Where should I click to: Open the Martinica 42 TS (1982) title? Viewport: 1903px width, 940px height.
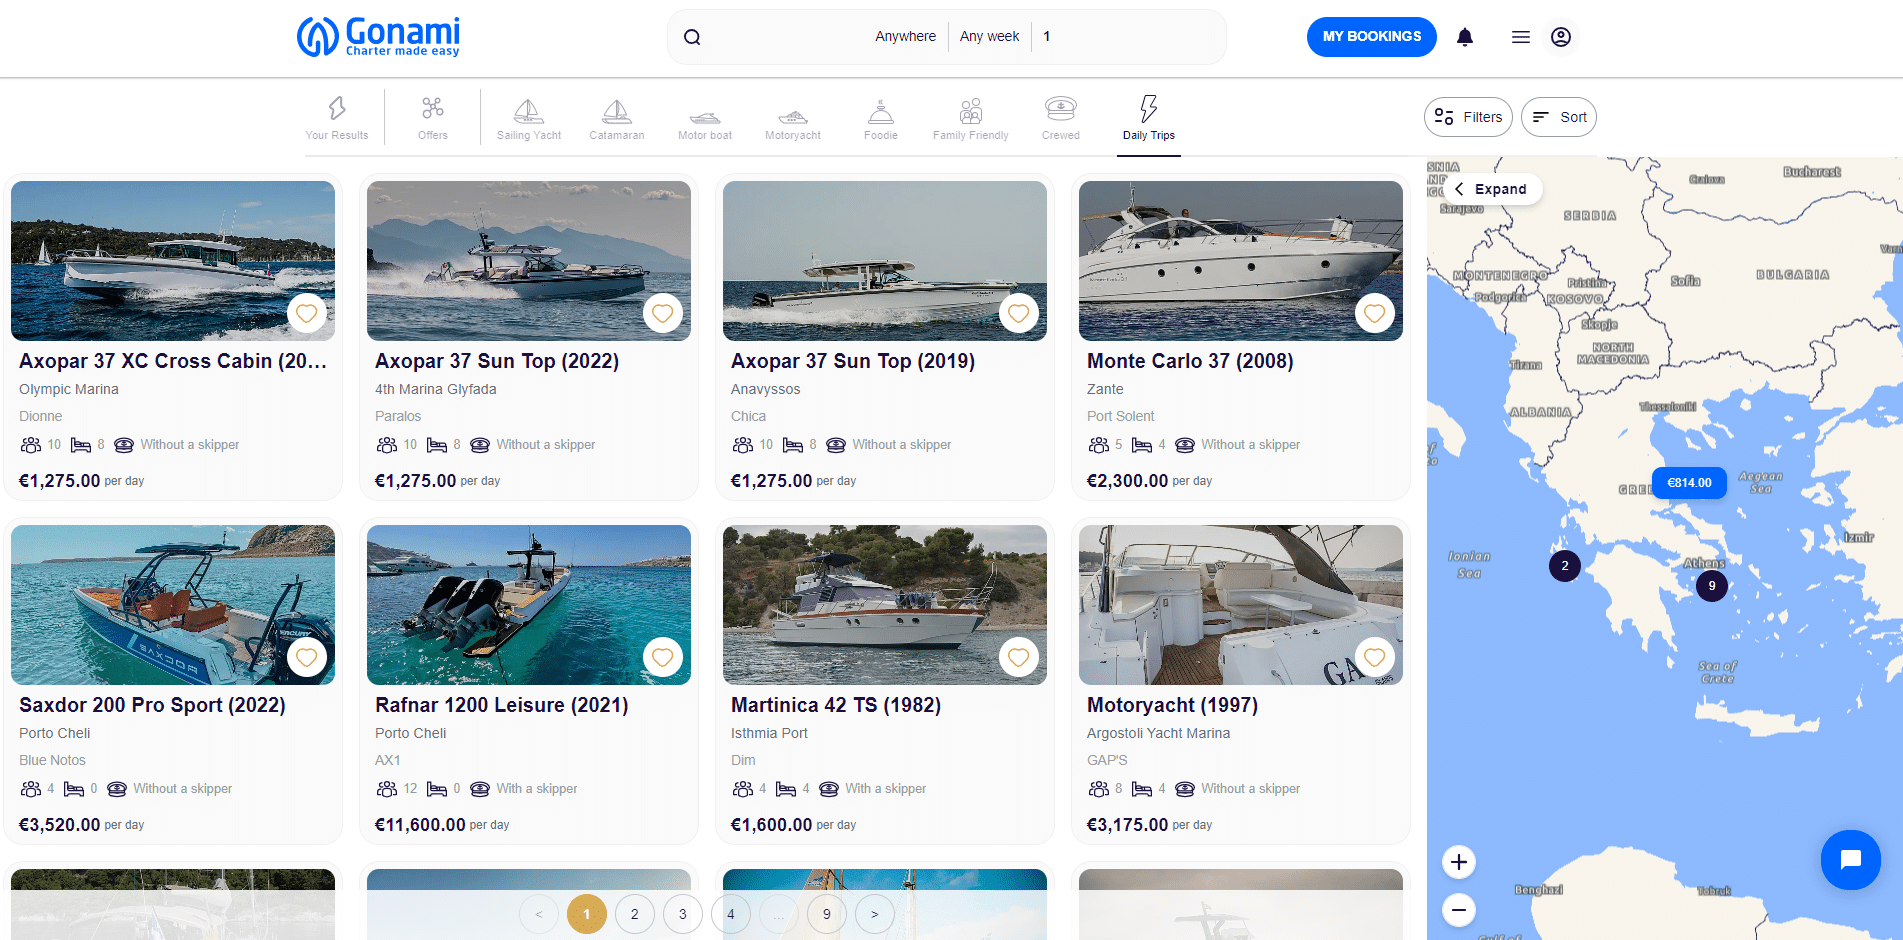click(x=836, y=705)
